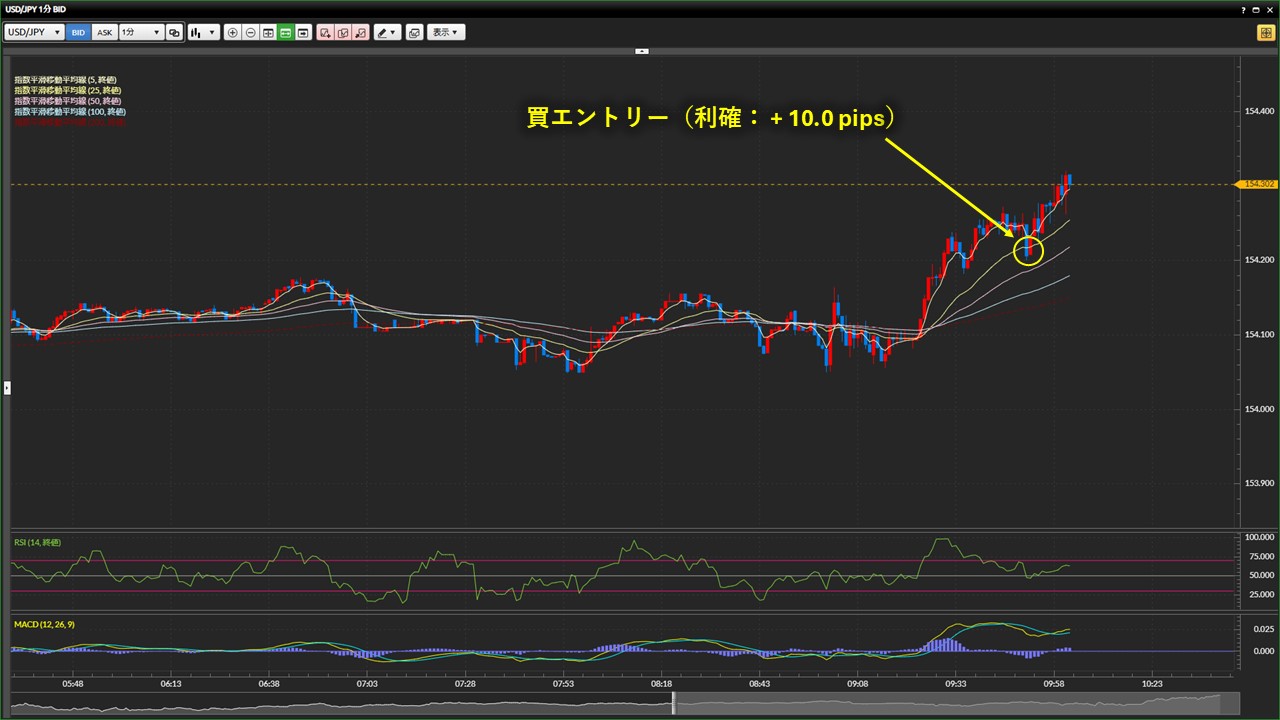Screen dimensions: 1280x720
Task: Click the split-columns layout icon
Action: 268,32
